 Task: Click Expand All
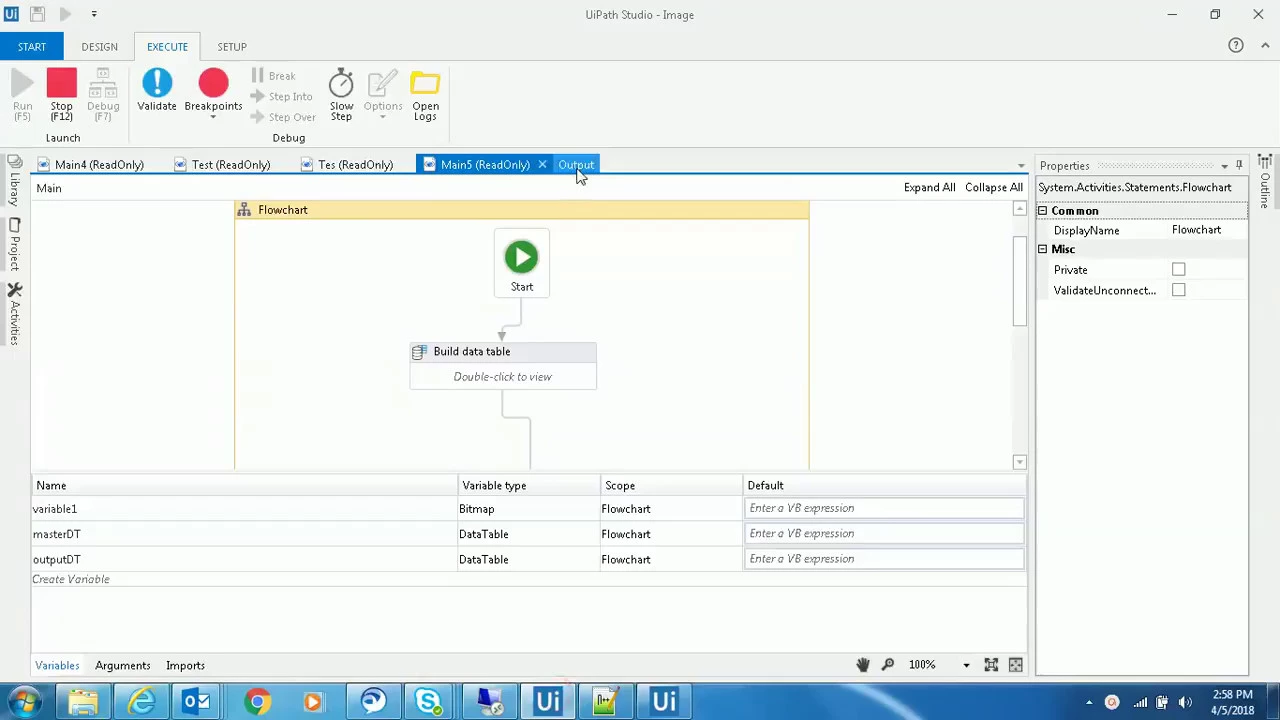point(929,188)
